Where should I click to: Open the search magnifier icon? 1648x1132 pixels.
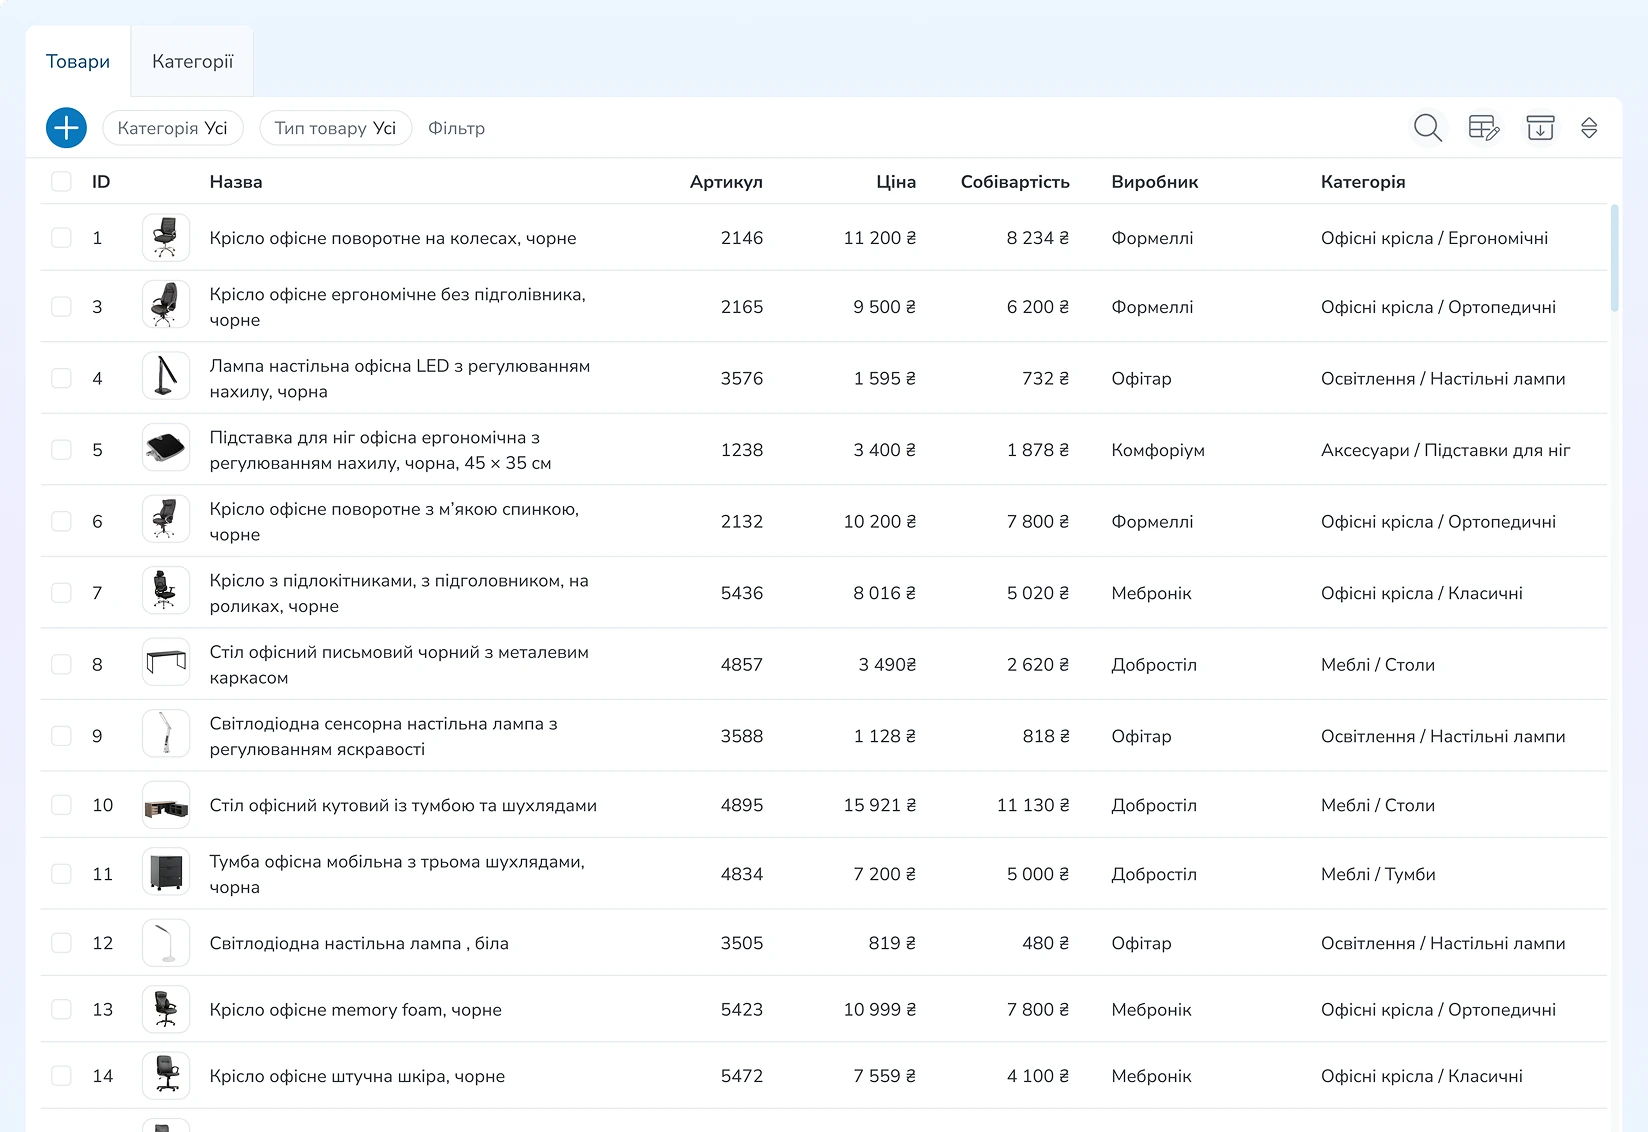1427,128
